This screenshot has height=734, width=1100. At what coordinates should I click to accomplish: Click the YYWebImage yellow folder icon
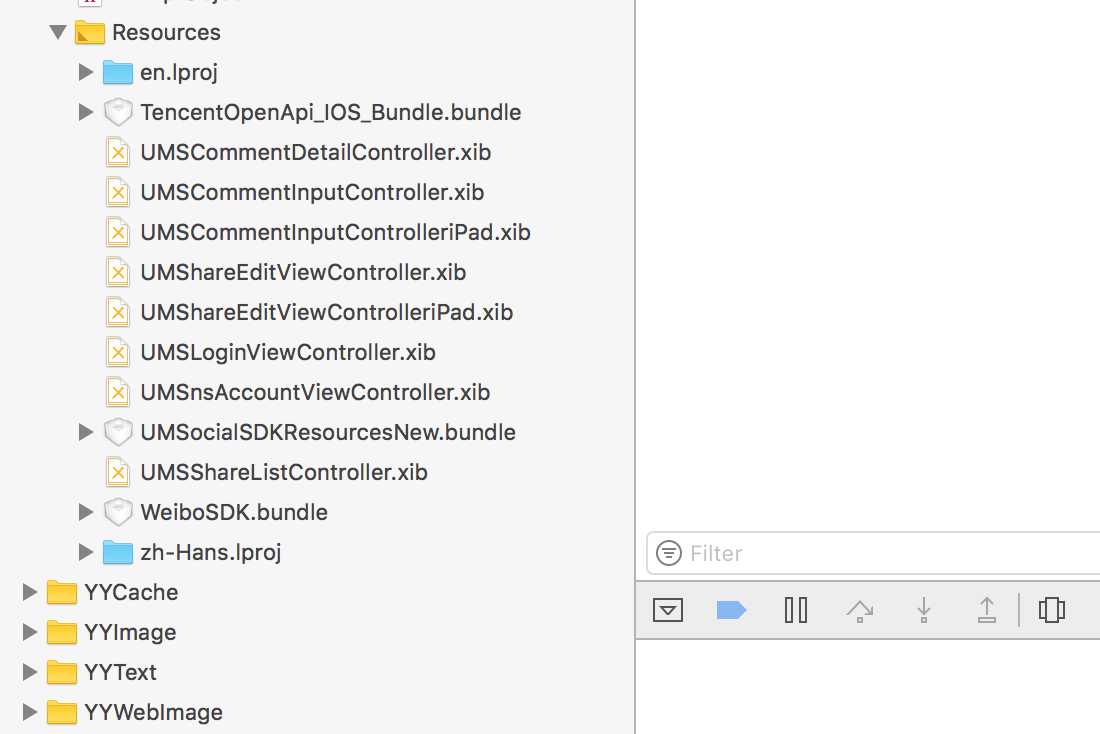pyautogui.click(x=62, y=712)
